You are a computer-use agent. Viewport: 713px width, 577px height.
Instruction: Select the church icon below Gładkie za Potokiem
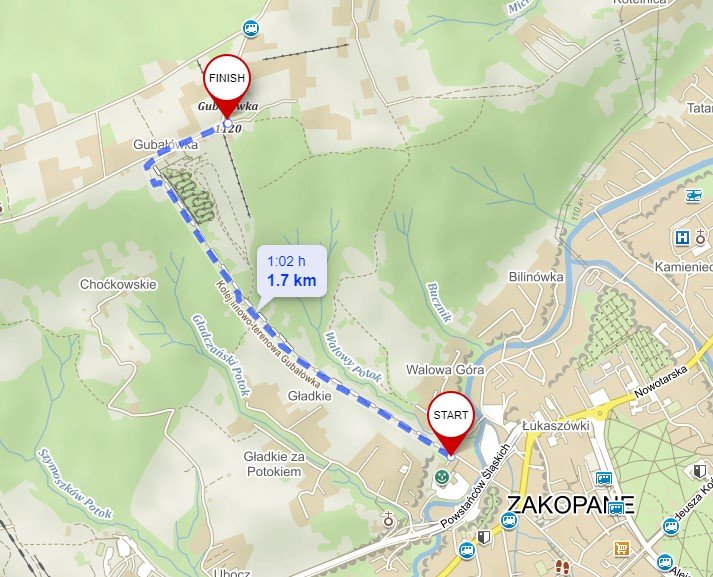(388, 519)
